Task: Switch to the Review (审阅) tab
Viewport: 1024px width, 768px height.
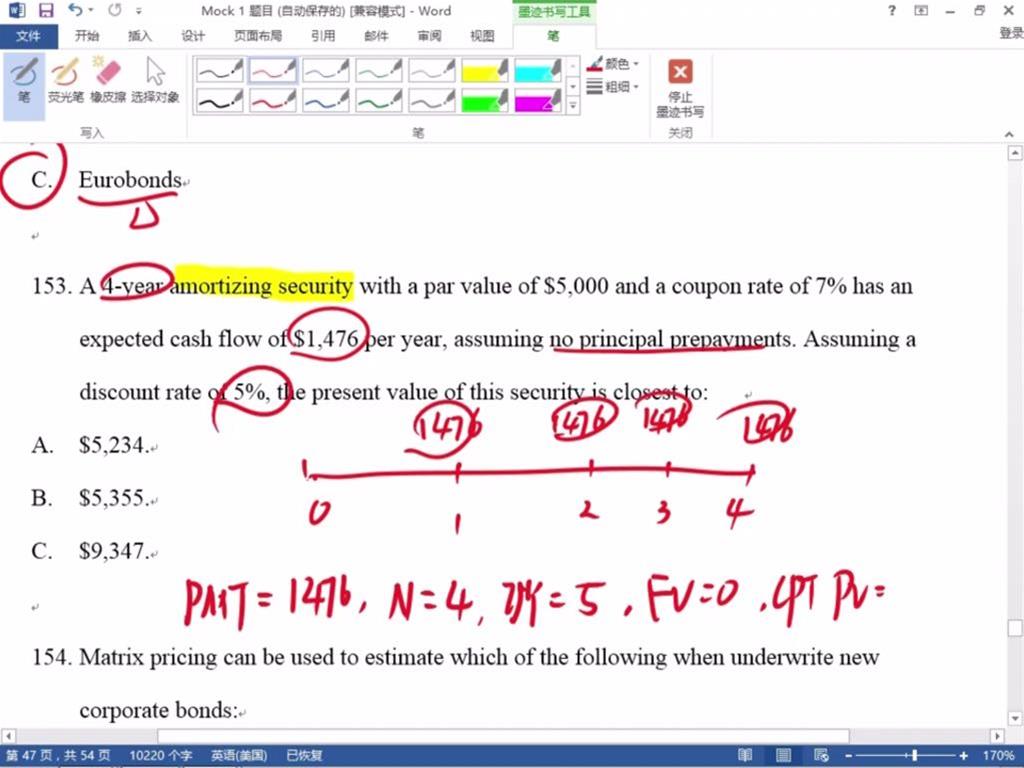Action: coord(429,36)
